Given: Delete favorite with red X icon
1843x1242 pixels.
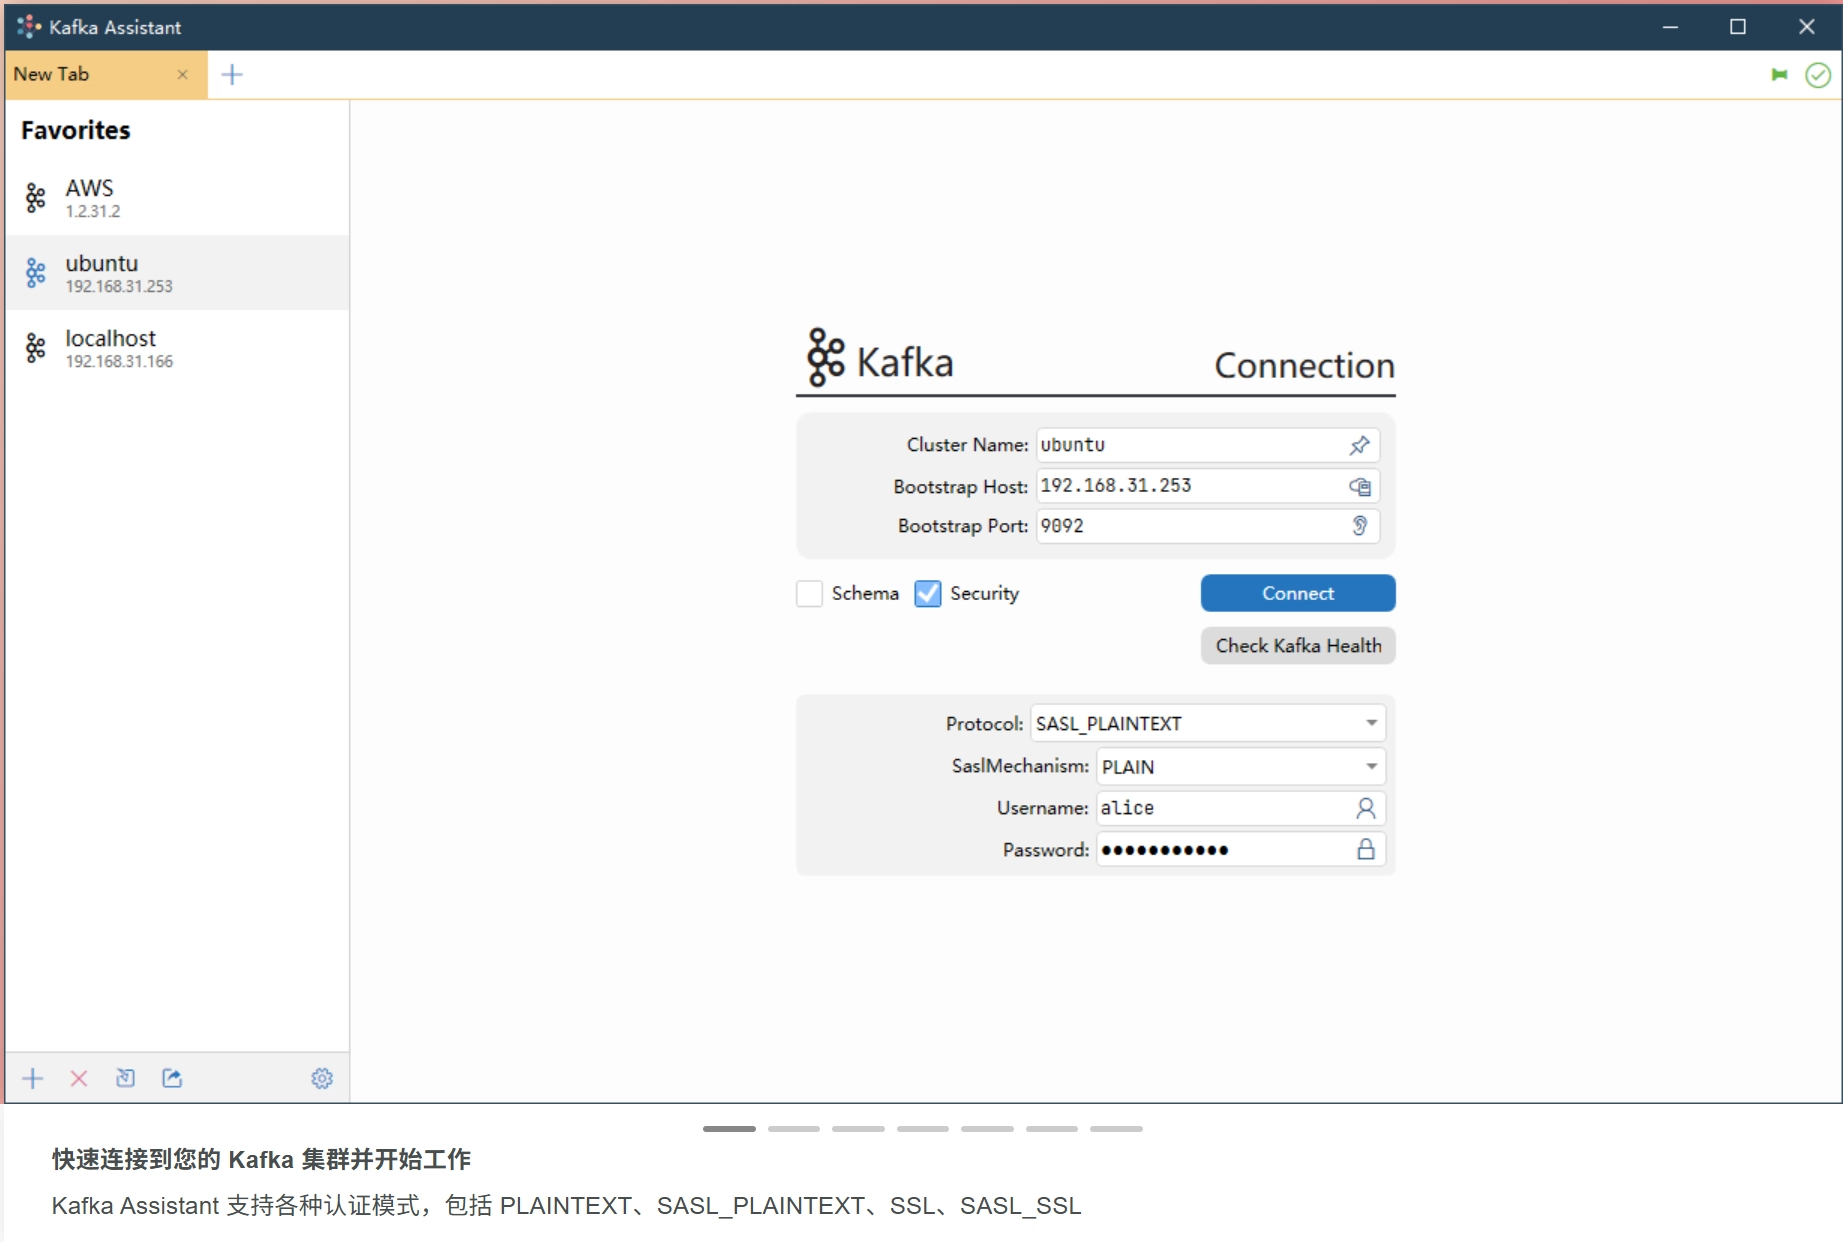Looking at the screenshot, I should coord(79,1078).
